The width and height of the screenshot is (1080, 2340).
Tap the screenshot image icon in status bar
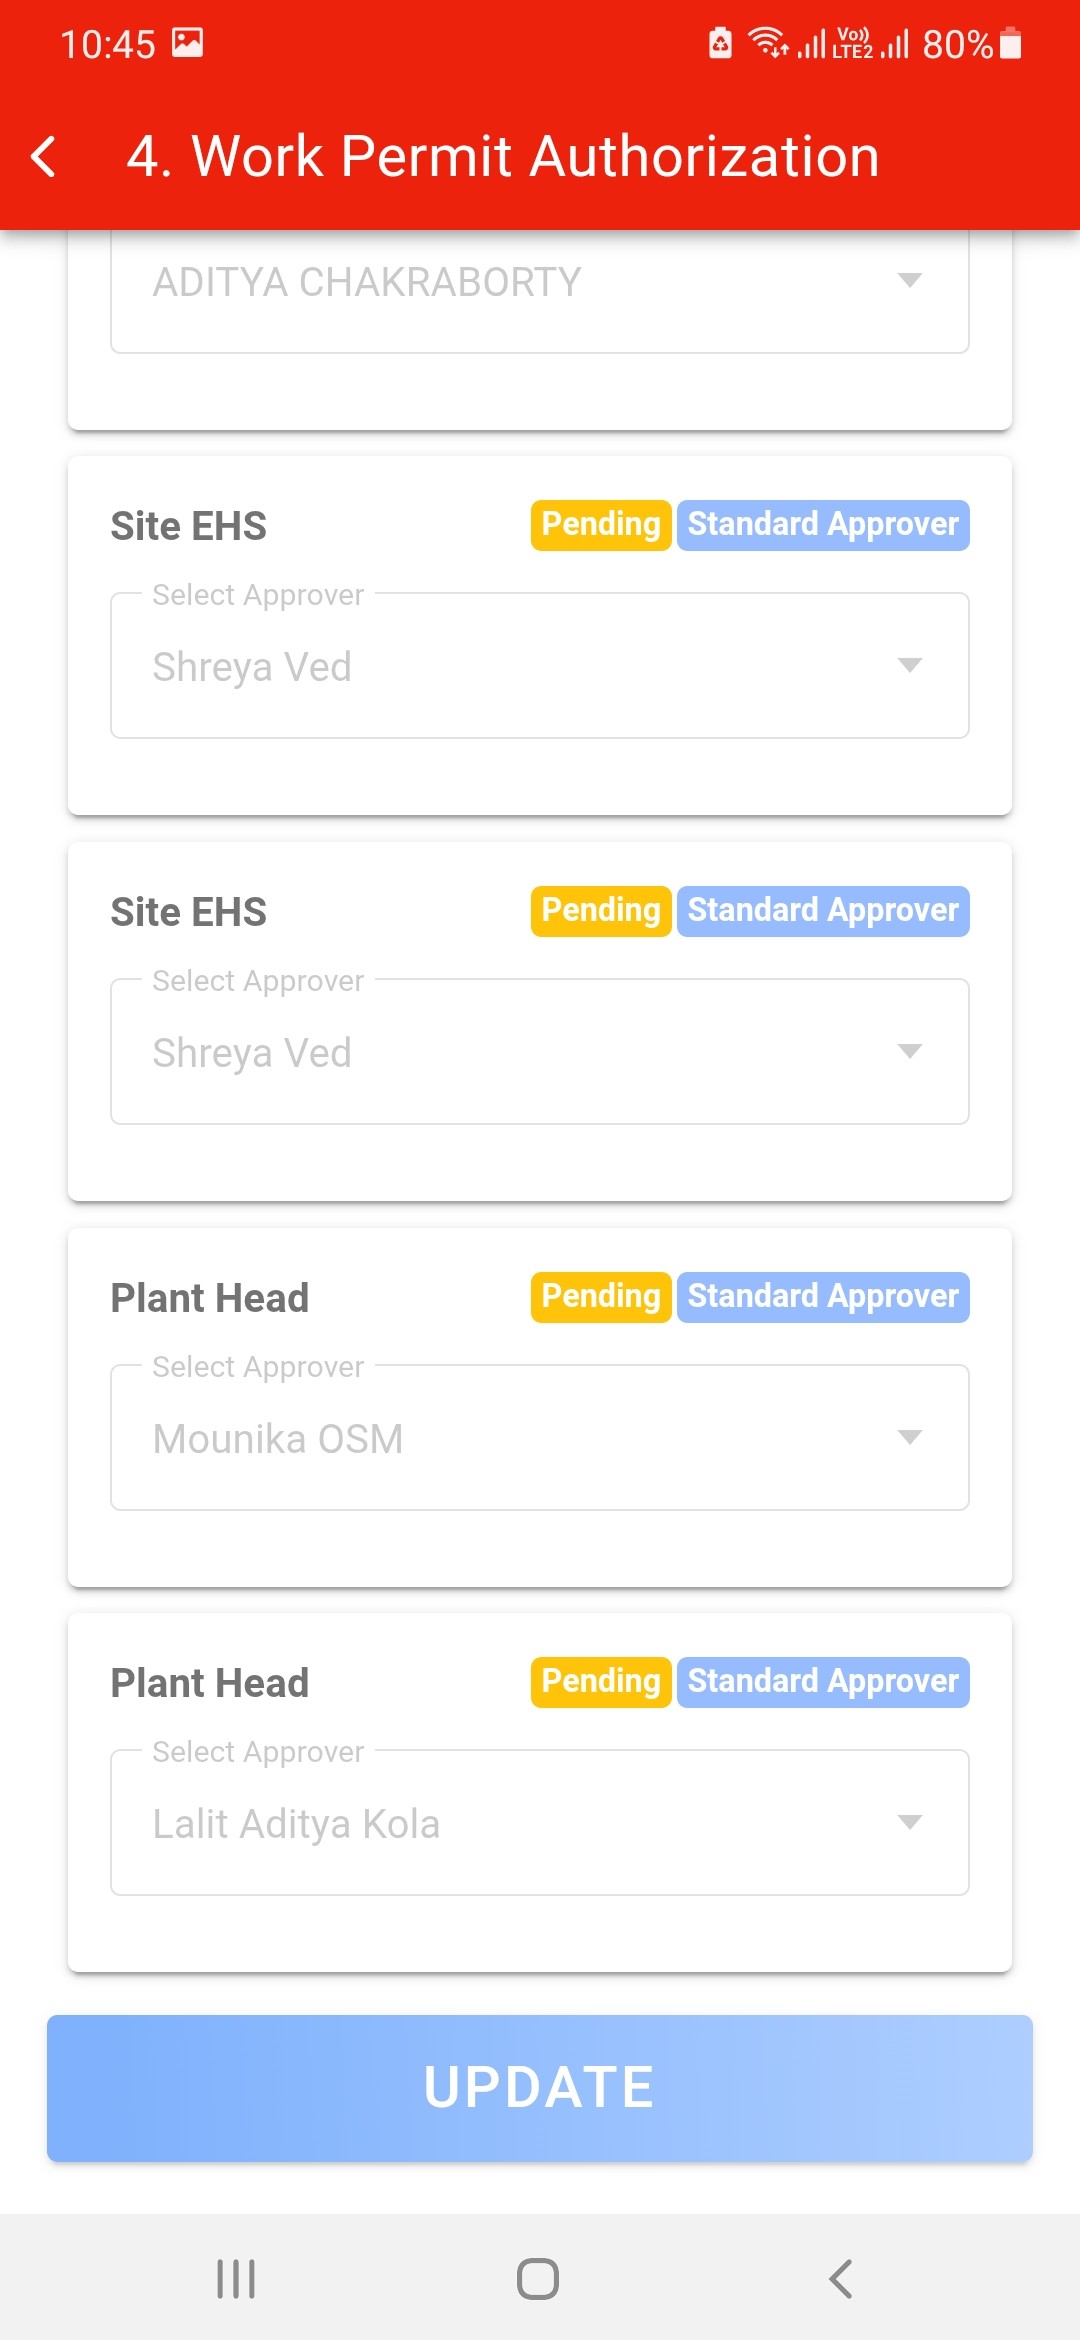coord(187,43)
